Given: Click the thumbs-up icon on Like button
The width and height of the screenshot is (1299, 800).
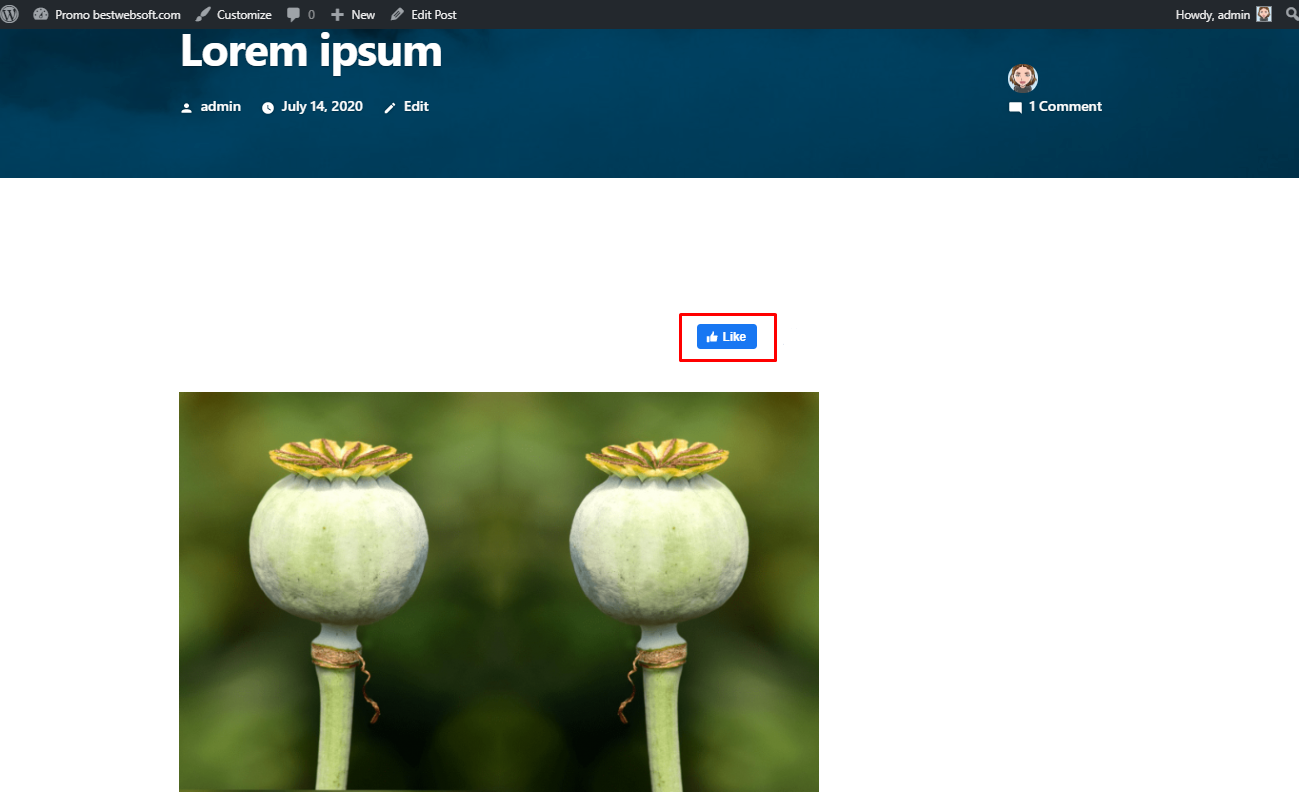Looking at the screenshot, I should (712, 337).
